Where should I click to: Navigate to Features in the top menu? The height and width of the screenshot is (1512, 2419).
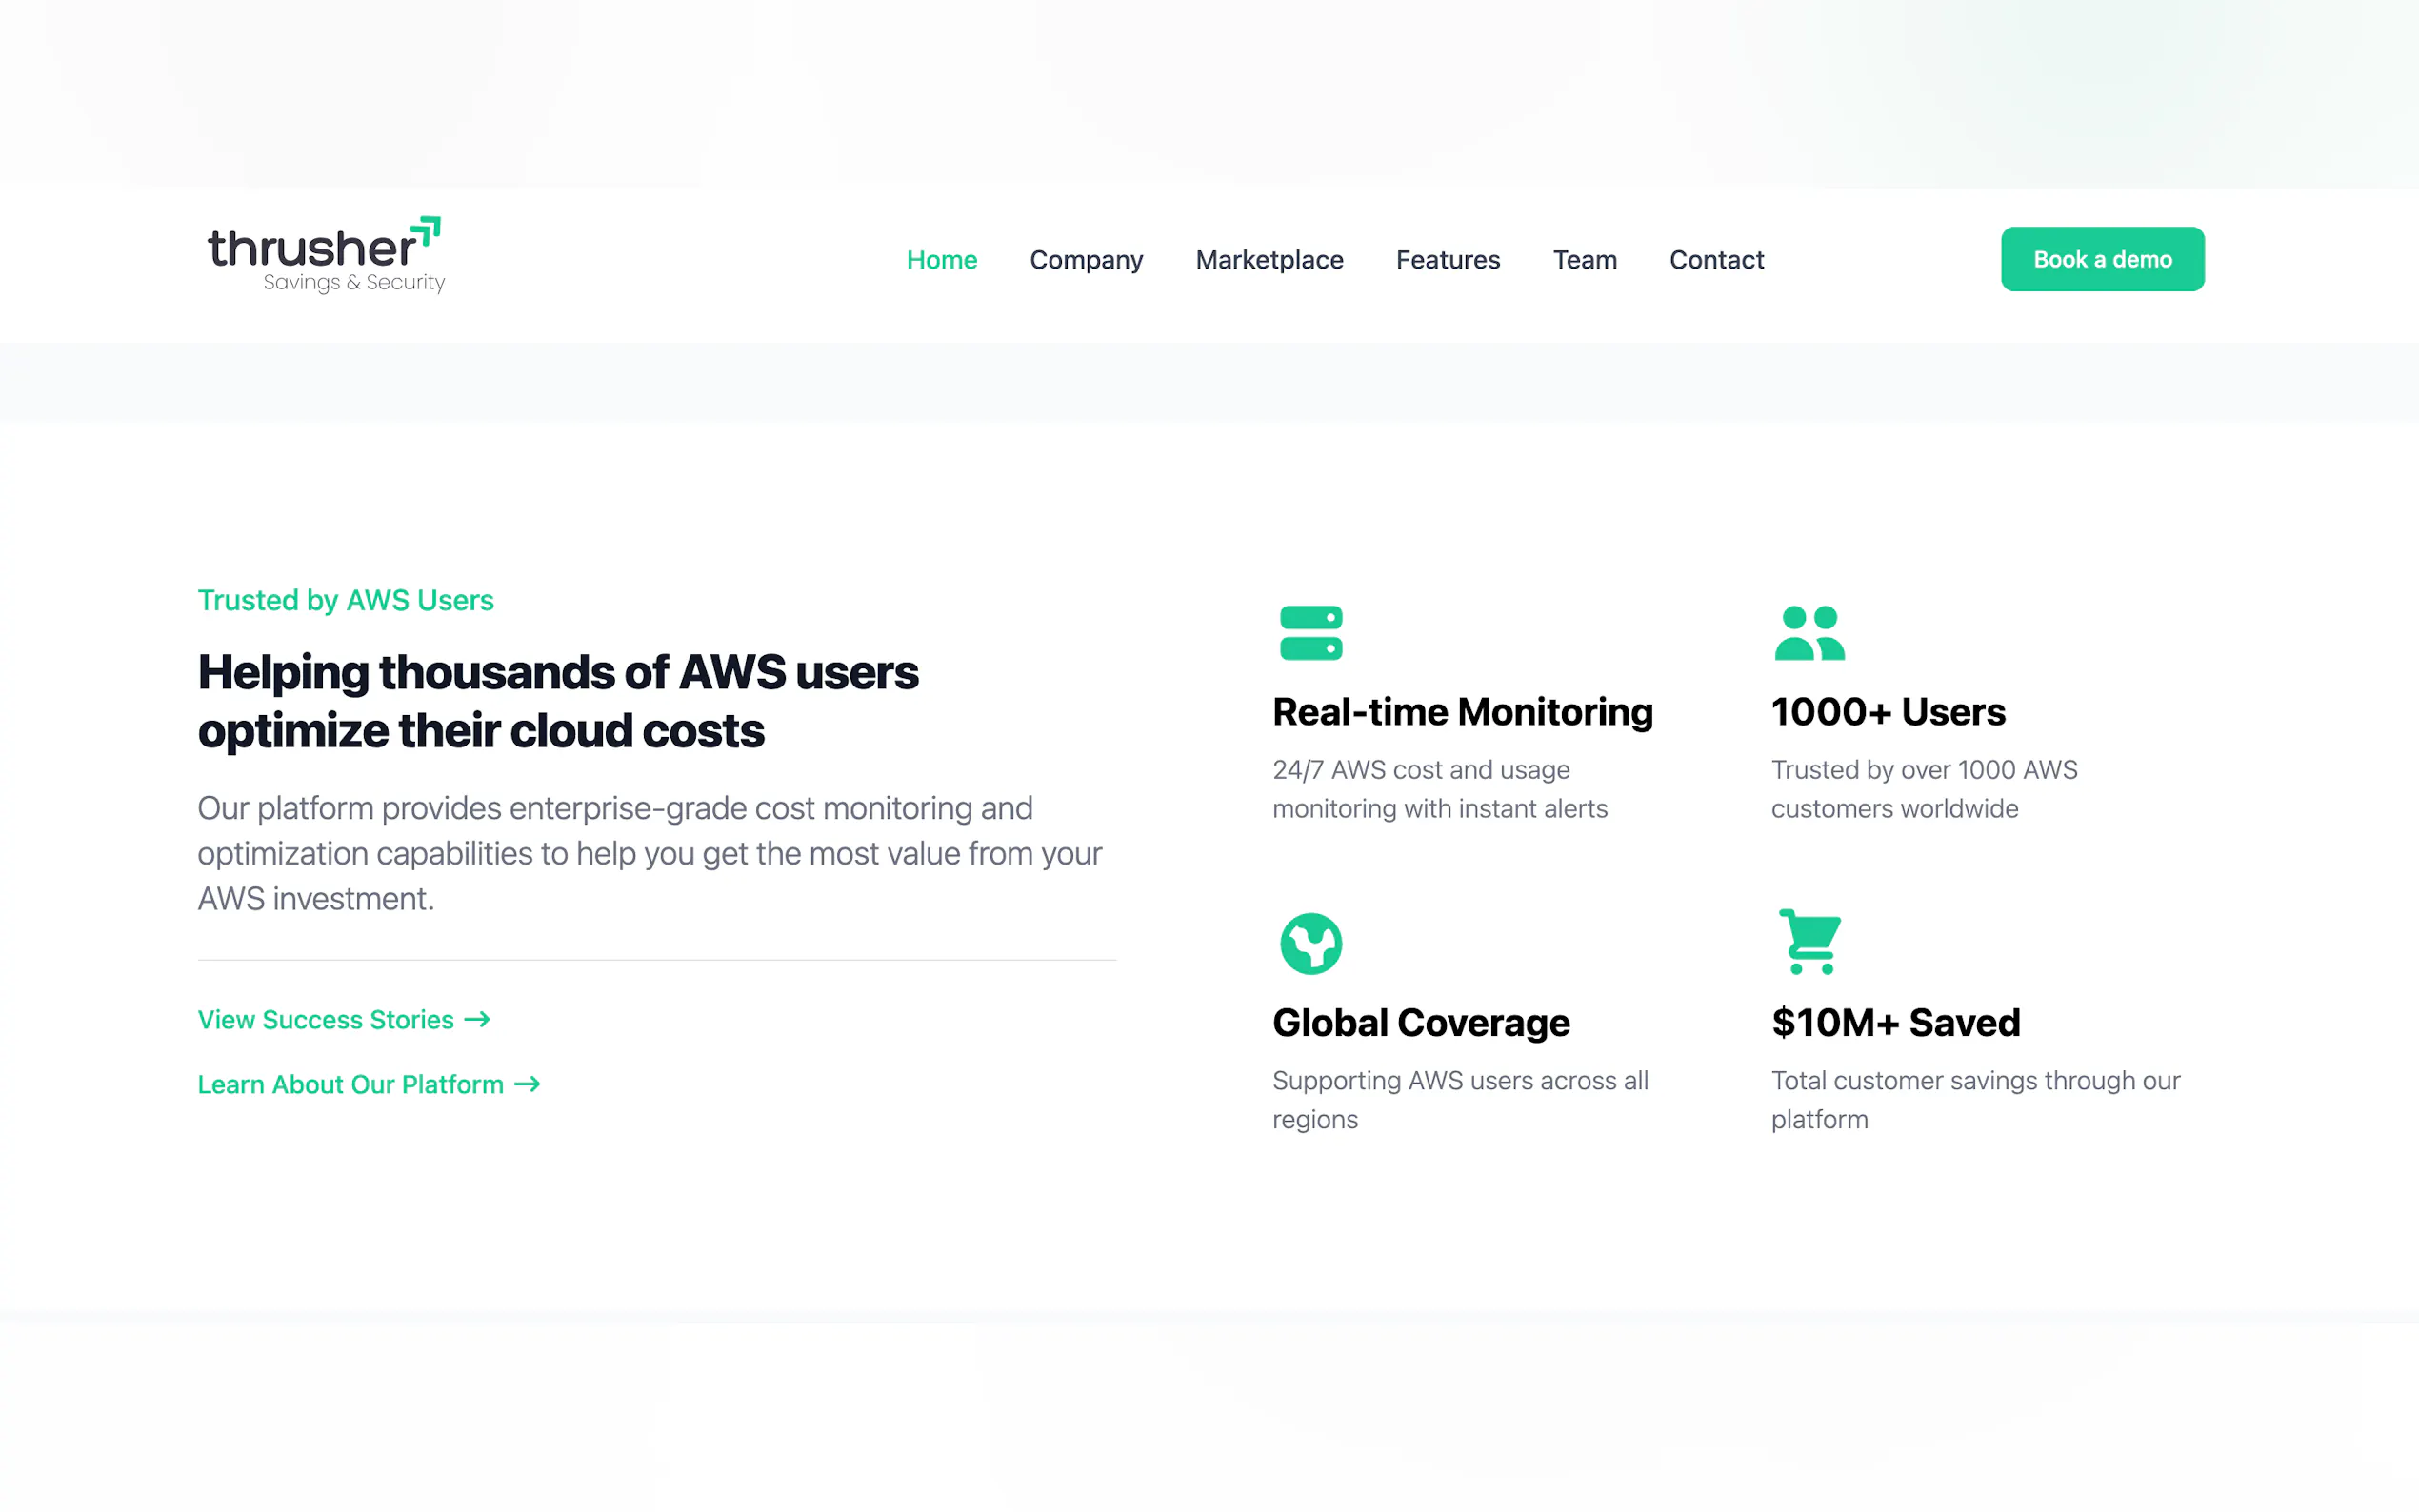1447,260
